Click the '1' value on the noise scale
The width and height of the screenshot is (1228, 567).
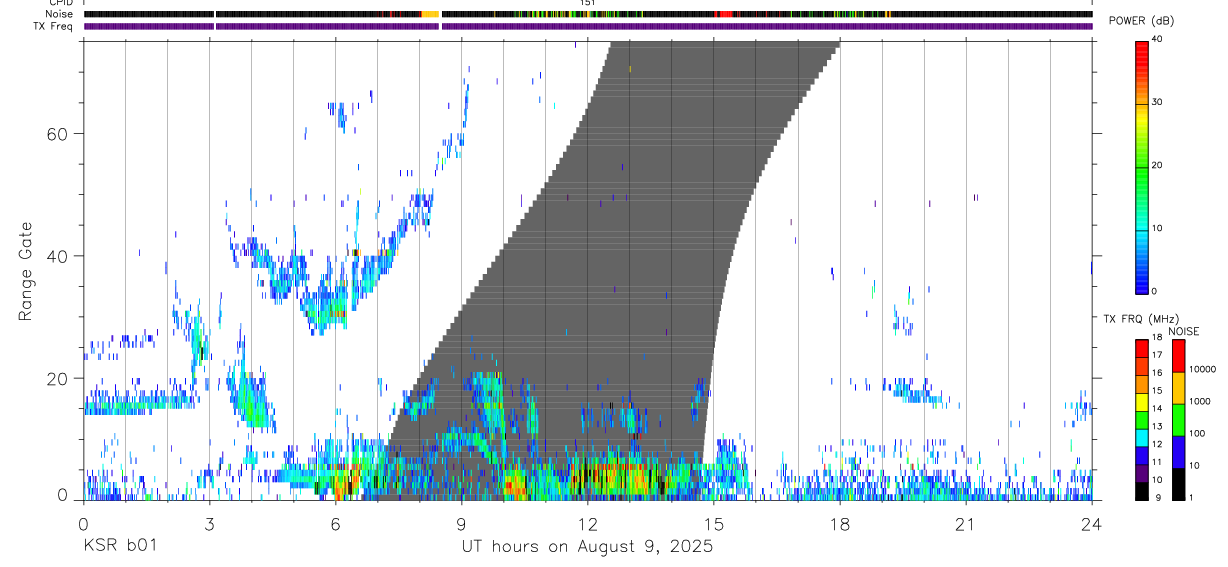[1191, 497]
